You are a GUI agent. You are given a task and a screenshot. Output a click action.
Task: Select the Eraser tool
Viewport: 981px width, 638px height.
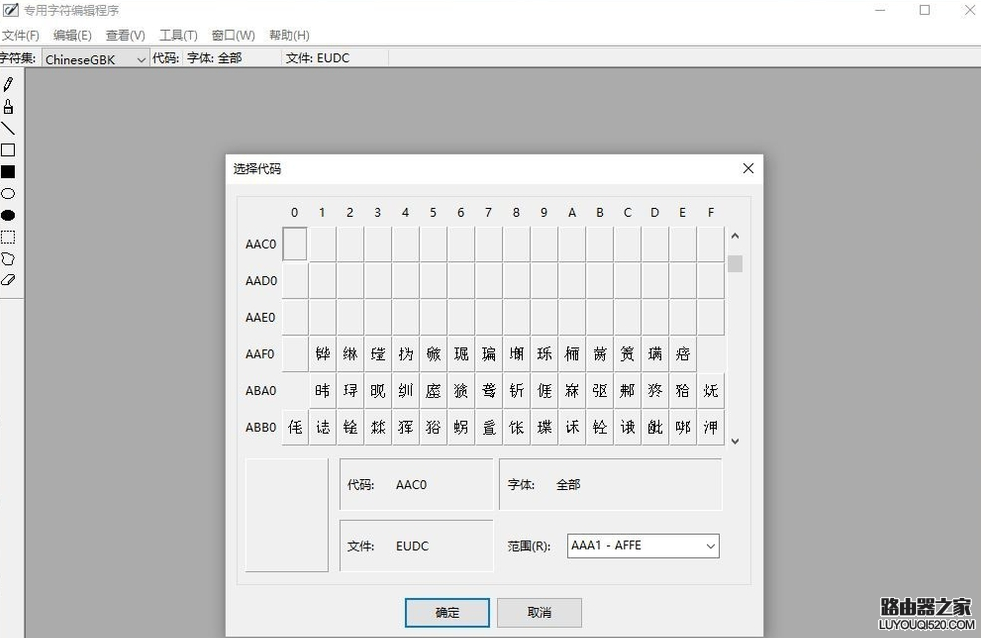point(10,280)
